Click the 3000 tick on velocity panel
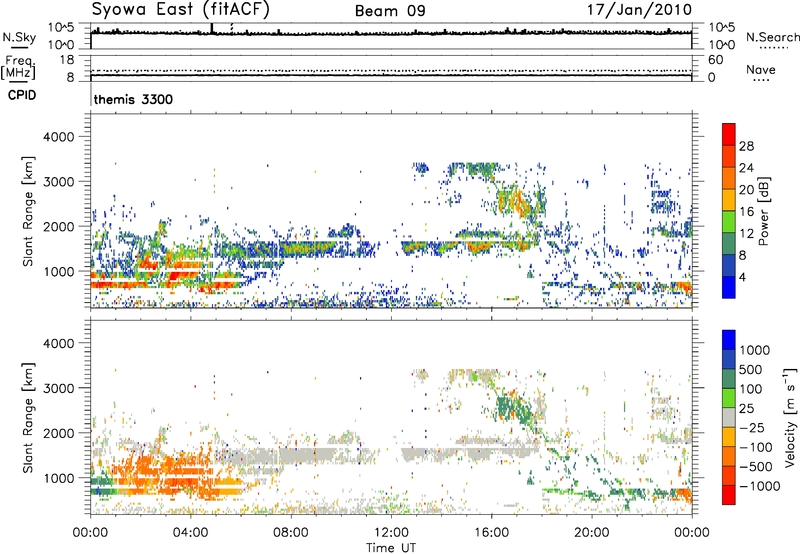The width and height of the screenshot is (800, 554). pos(58,388)
